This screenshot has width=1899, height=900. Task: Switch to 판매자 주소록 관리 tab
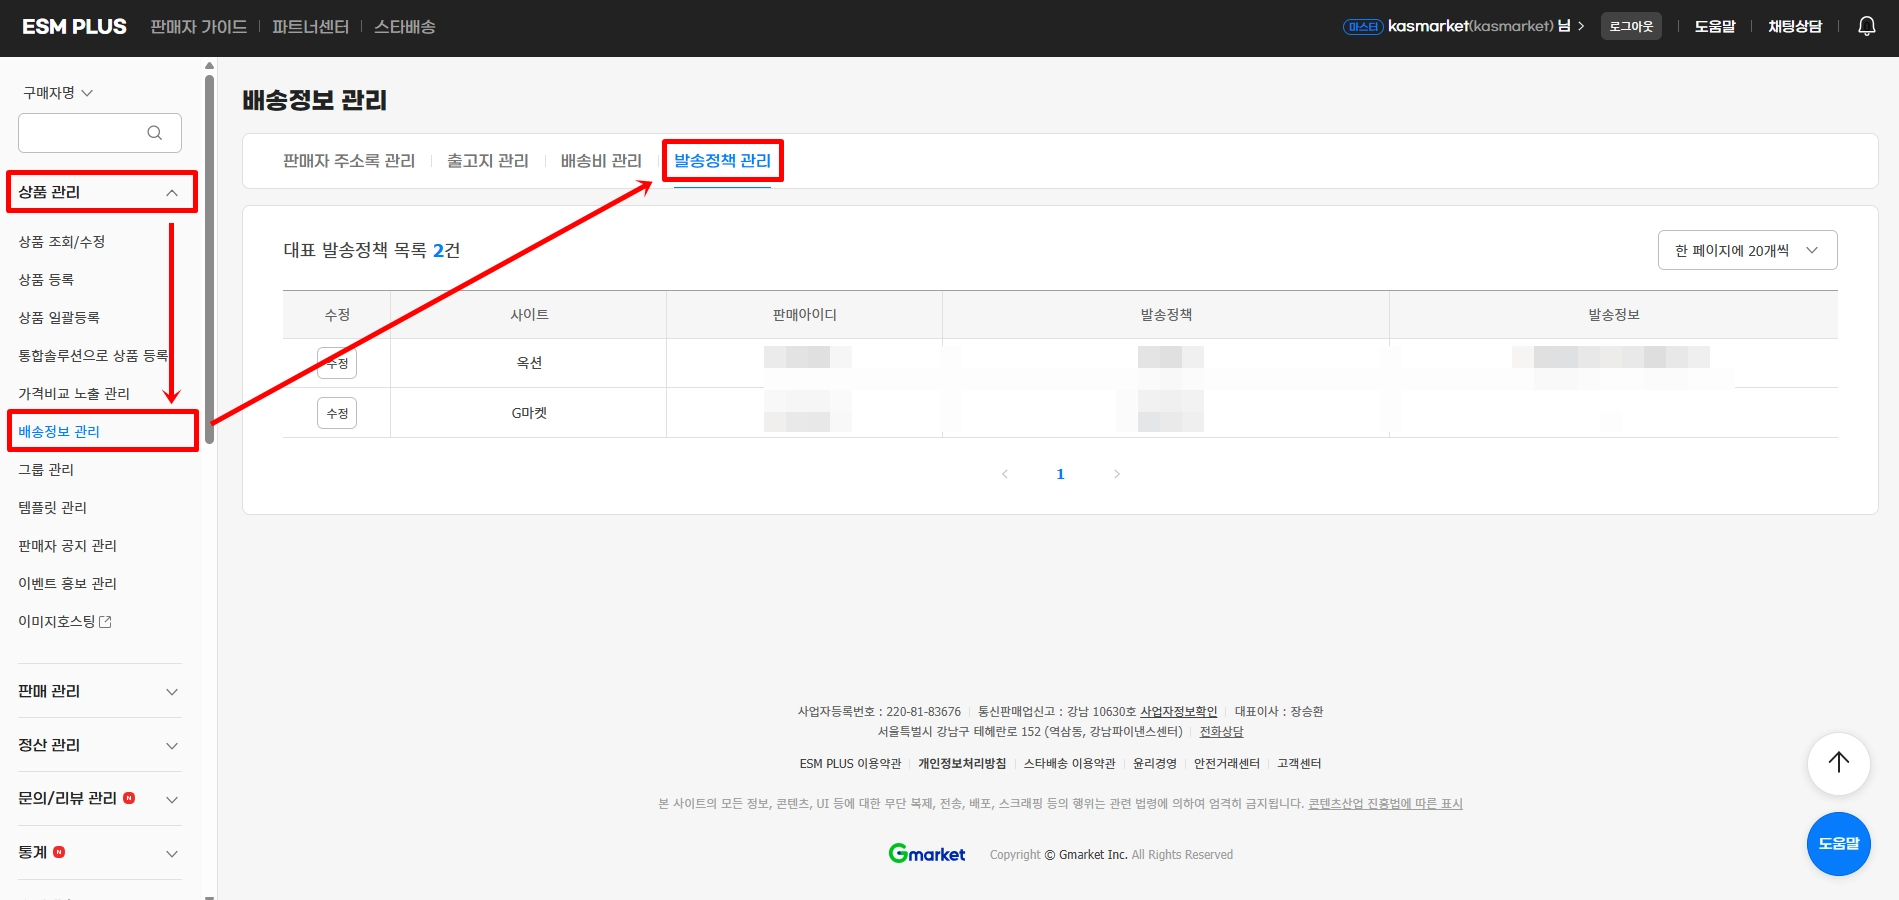click(x=349, y=161)
